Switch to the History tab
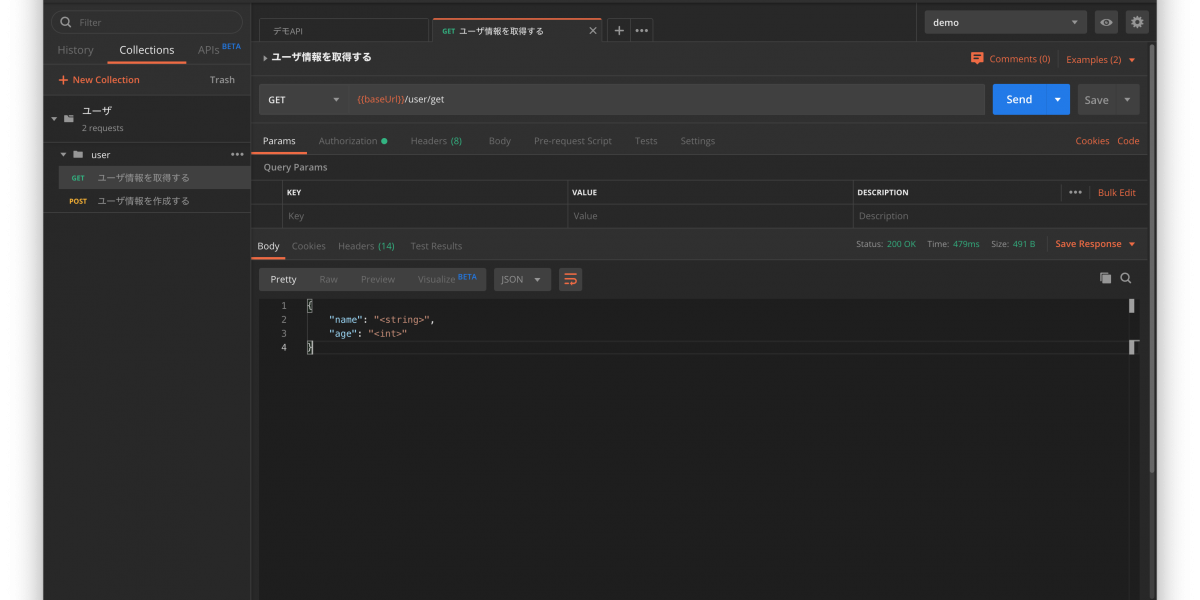This screenshot has width=1200, height=600. coord(75,50)
